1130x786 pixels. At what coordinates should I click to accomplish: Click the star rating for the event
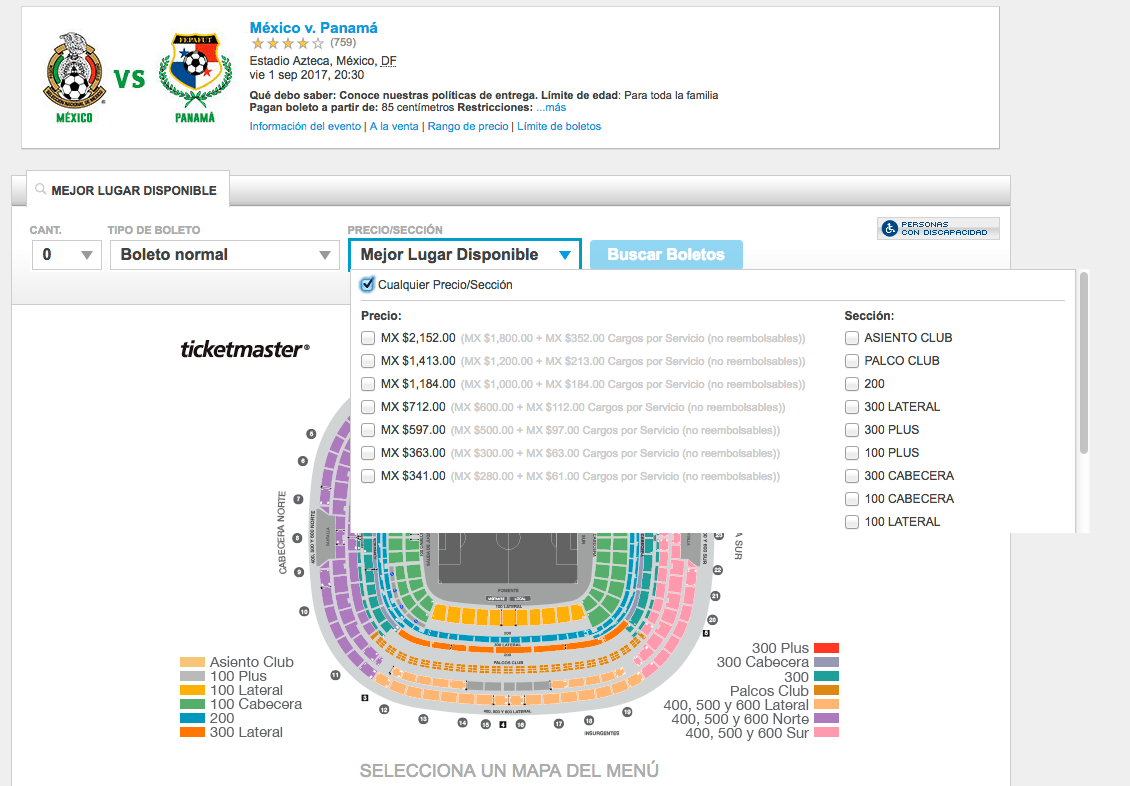point(288,43)
